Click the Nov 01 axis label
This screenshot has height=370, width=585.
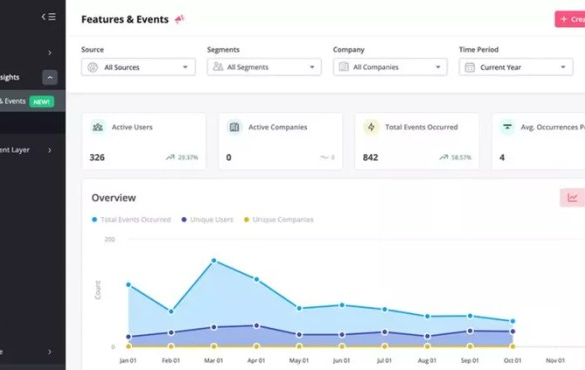pos(555,360)
